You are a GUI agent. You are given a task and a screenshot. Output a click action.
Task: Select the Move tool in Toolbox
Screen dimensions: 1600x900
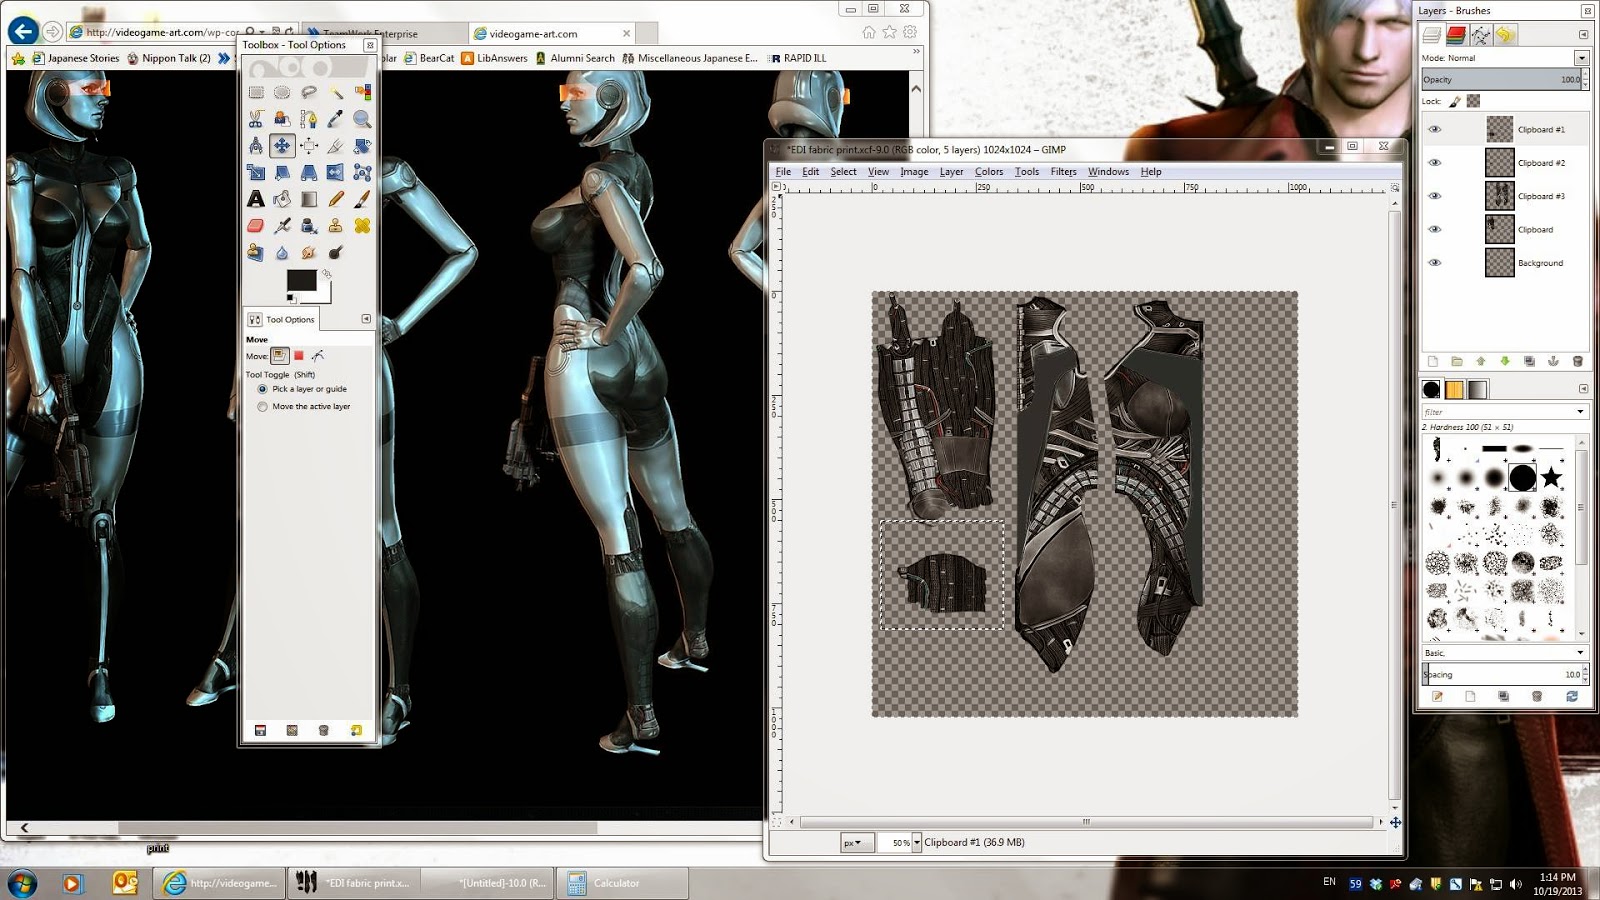pyautogui.click(x=283, y=146)
